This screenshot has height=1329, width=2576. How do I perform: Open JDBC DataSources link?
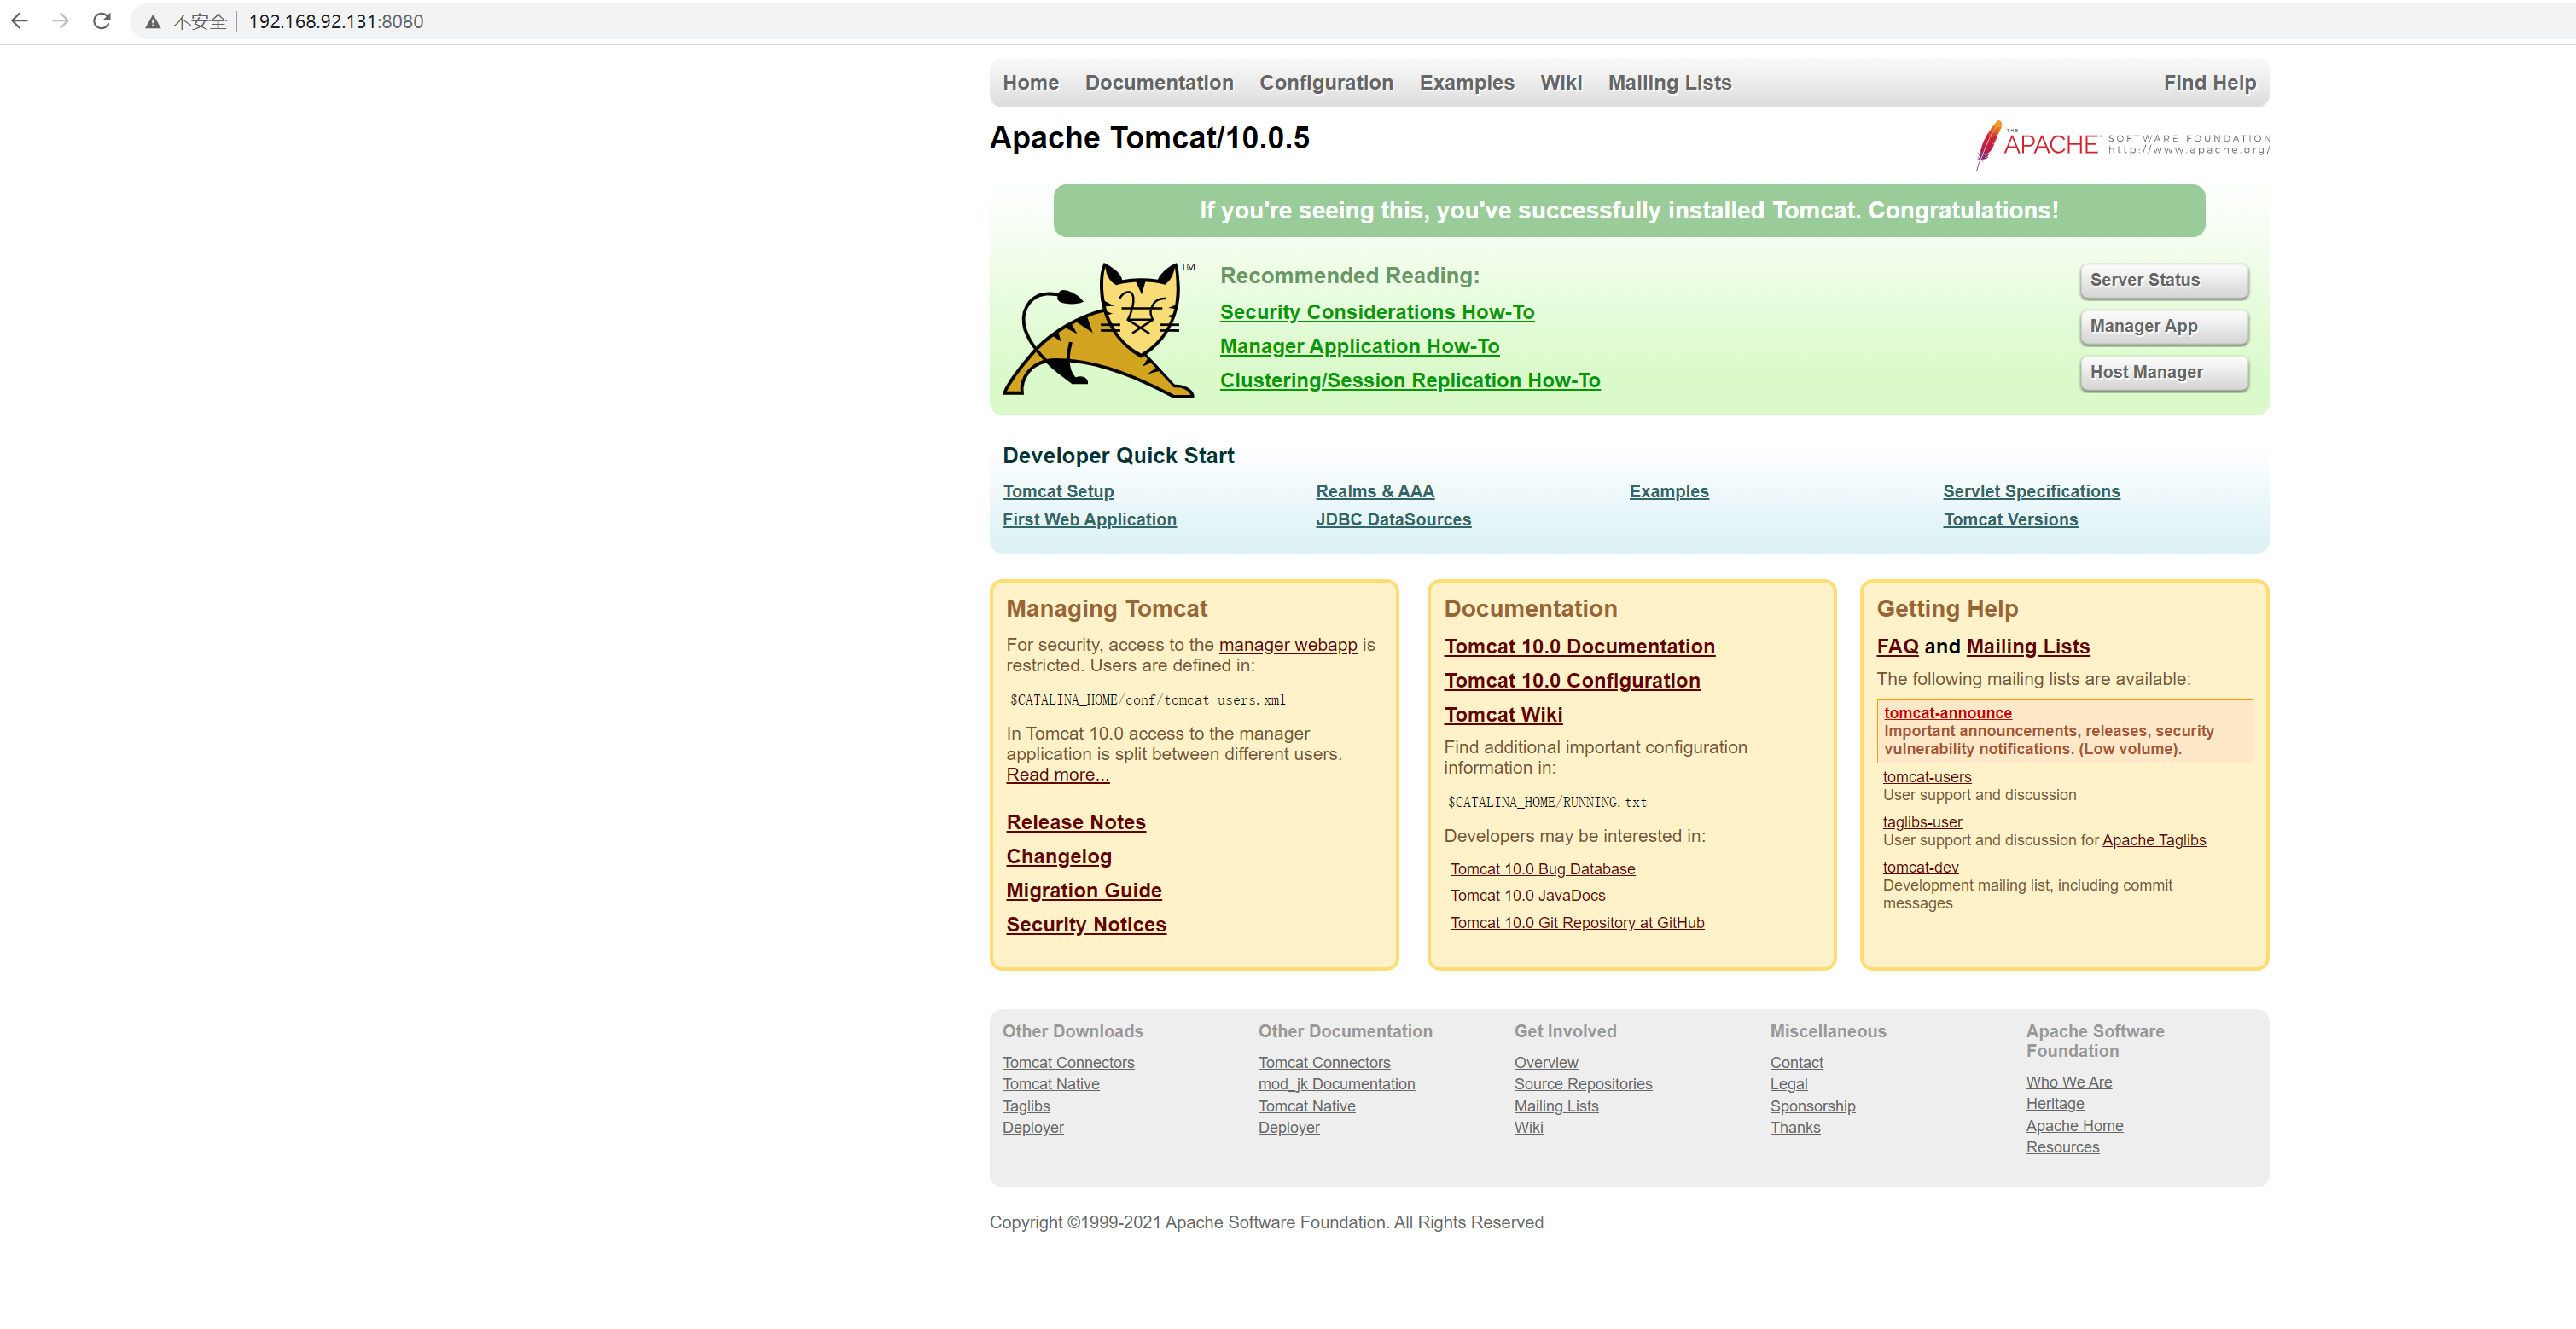1393,519
